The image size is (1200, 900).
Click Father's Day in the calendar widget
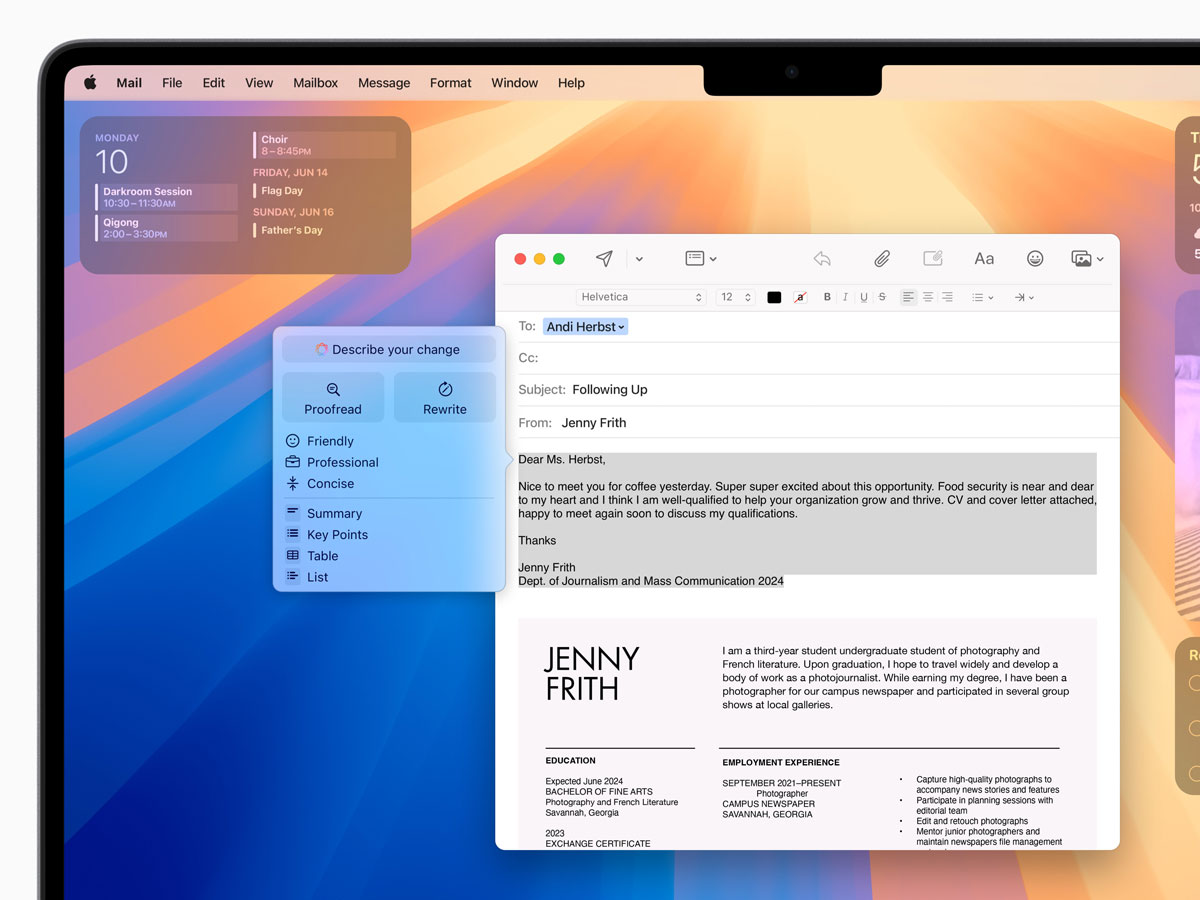[292, 230]
